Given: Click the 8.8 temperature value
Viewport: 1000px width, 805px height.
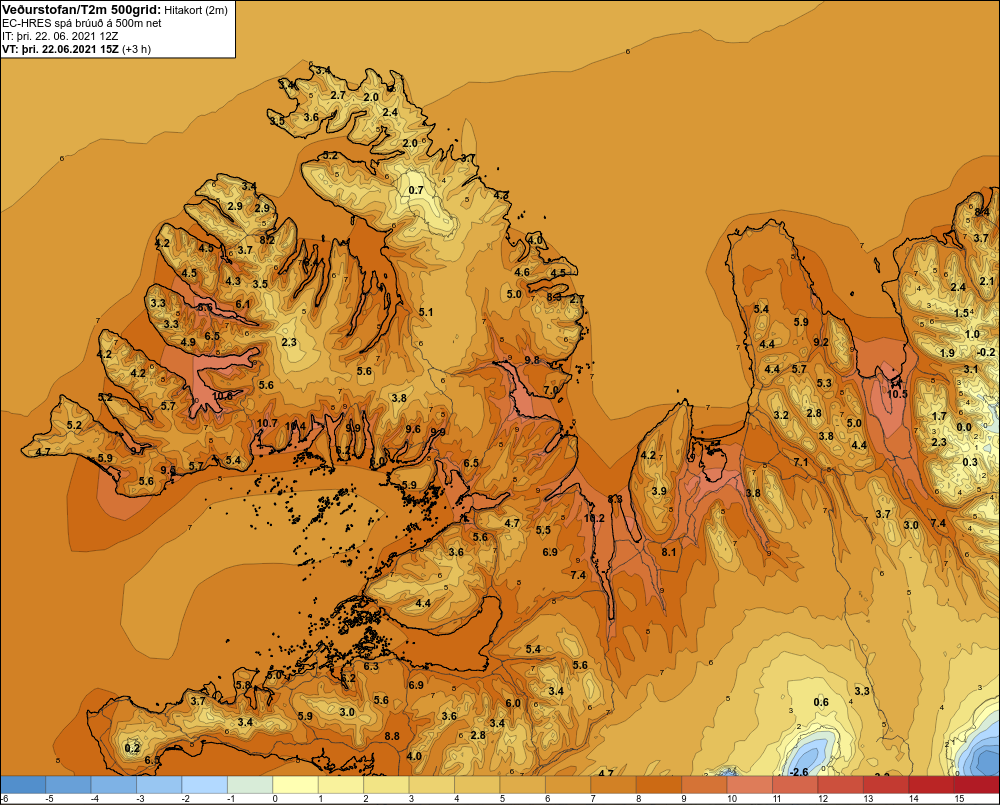Looking at the screenshot, I should click(392, 736).
